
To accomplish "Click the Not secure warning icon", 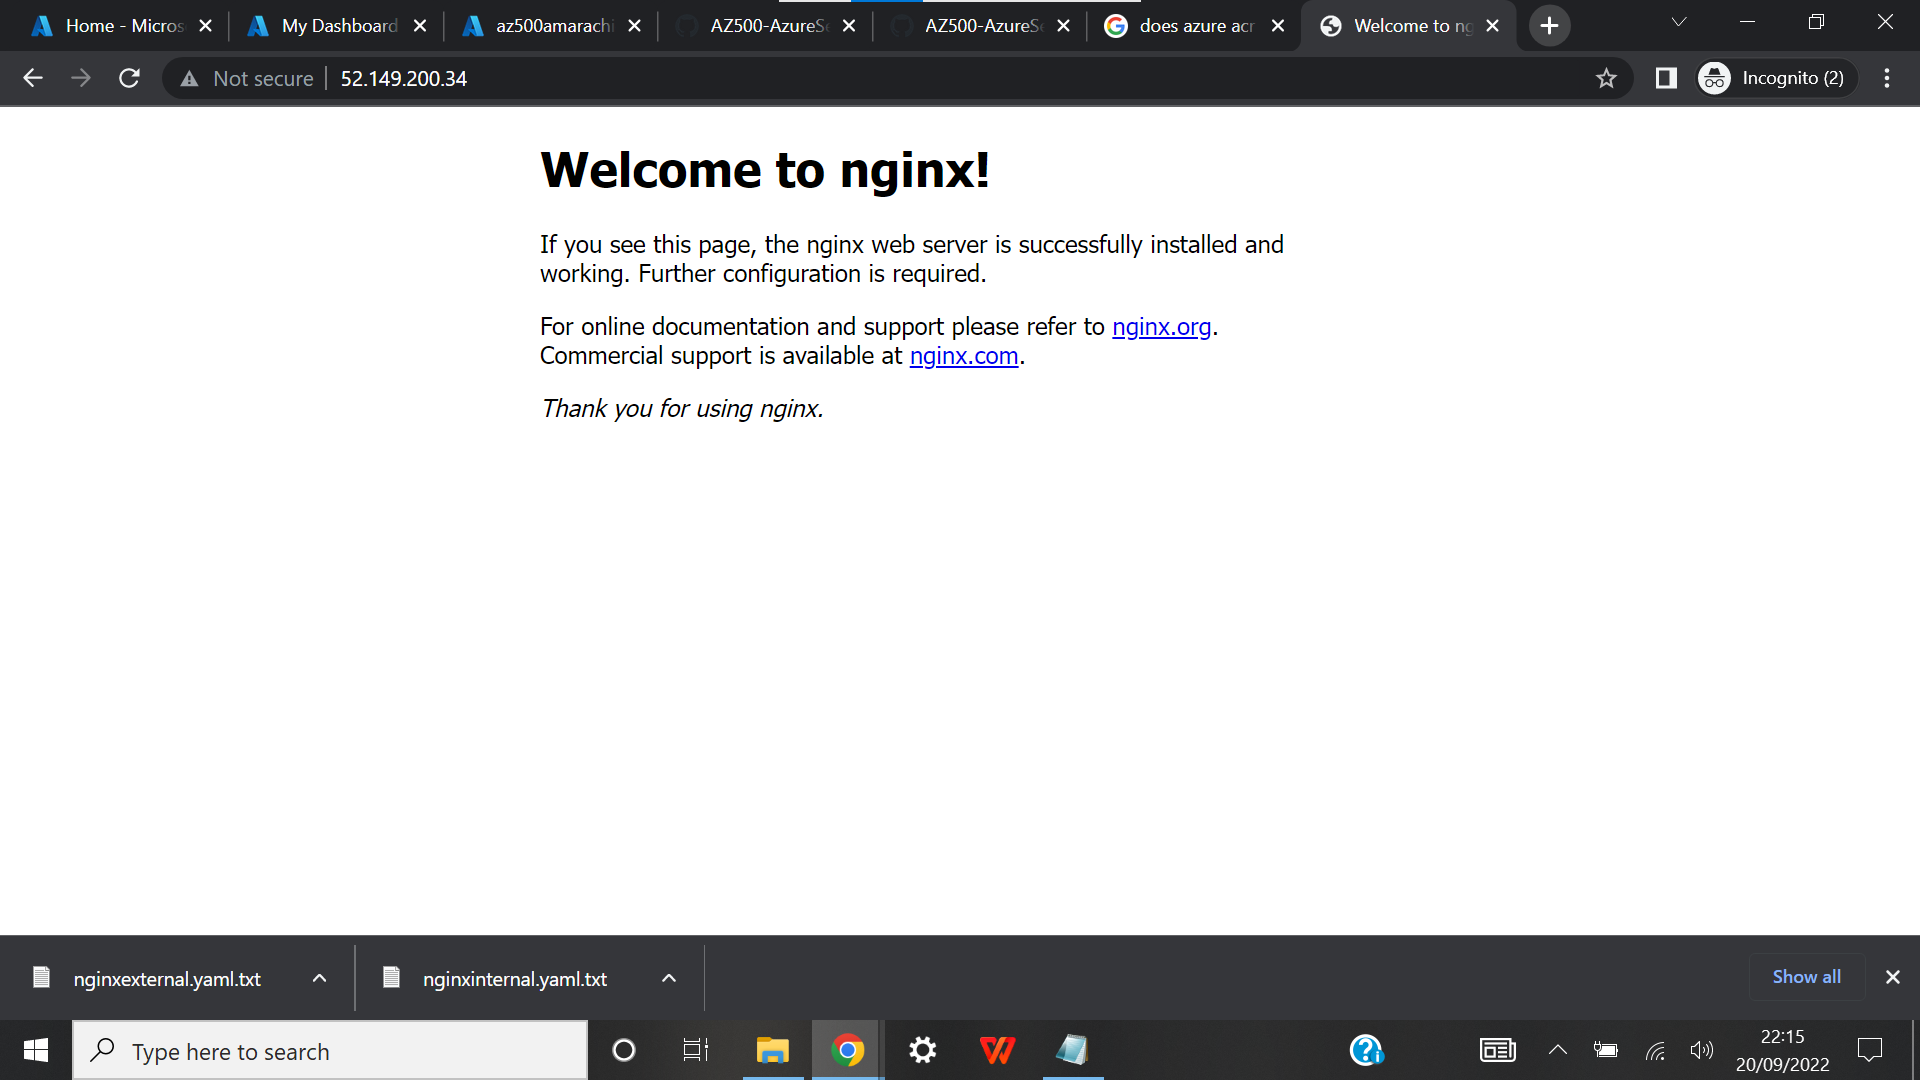I will (190, 78).
